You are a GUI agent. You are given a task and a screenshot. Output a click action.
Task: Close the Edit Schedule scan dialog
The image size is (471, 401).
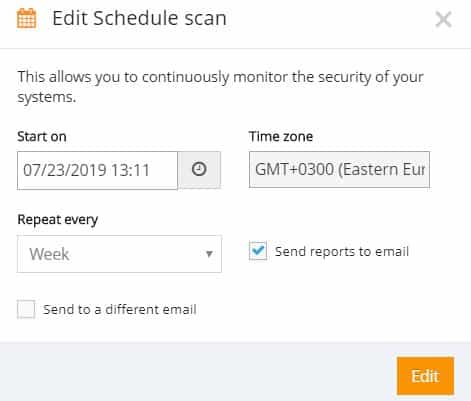point(443,19)
